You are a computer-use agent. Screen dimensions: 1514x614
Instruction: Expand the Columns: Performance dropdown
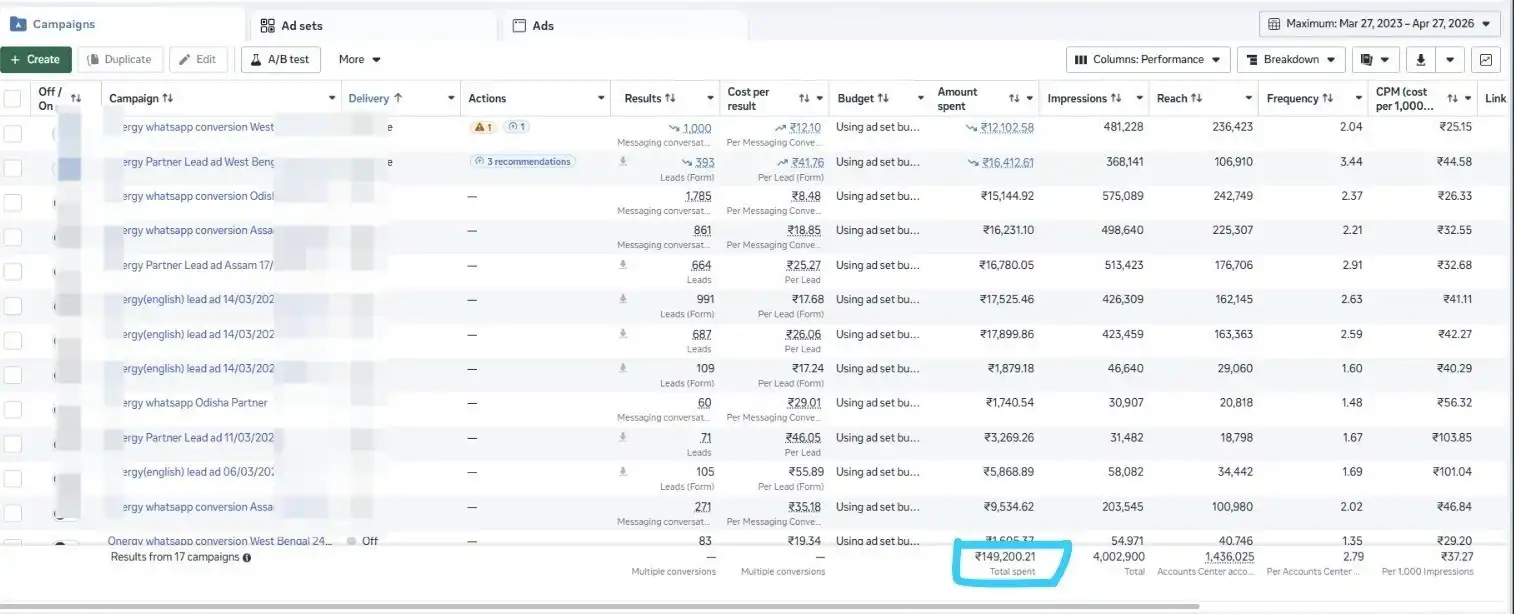[1147, 60]
